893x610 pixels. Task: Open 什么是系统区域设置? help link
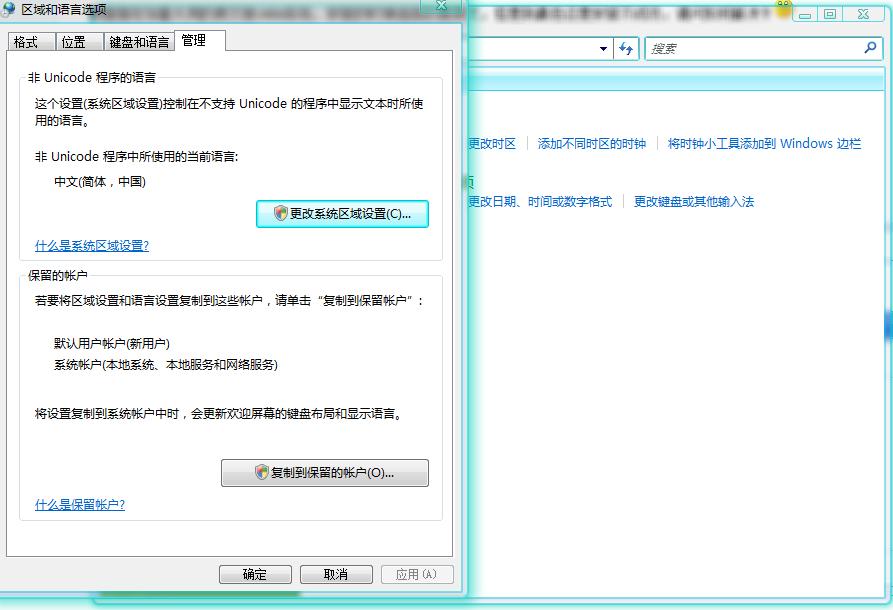pyautogui.click(x=92, y=245)
